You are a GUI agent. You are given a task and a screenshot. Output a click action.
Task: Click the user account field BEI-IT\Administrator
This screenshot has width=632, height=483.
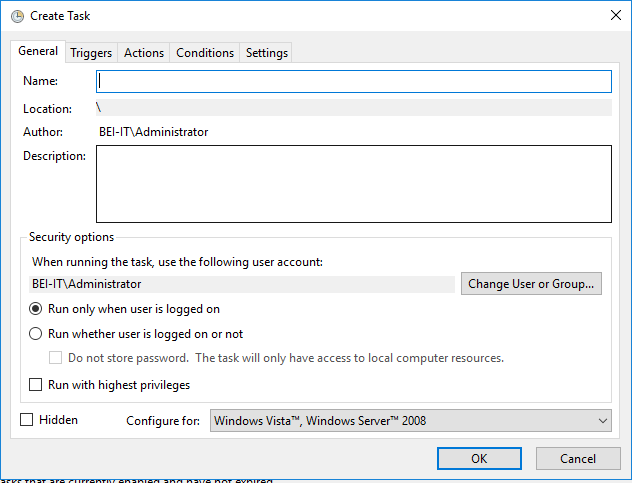[242, 284]
